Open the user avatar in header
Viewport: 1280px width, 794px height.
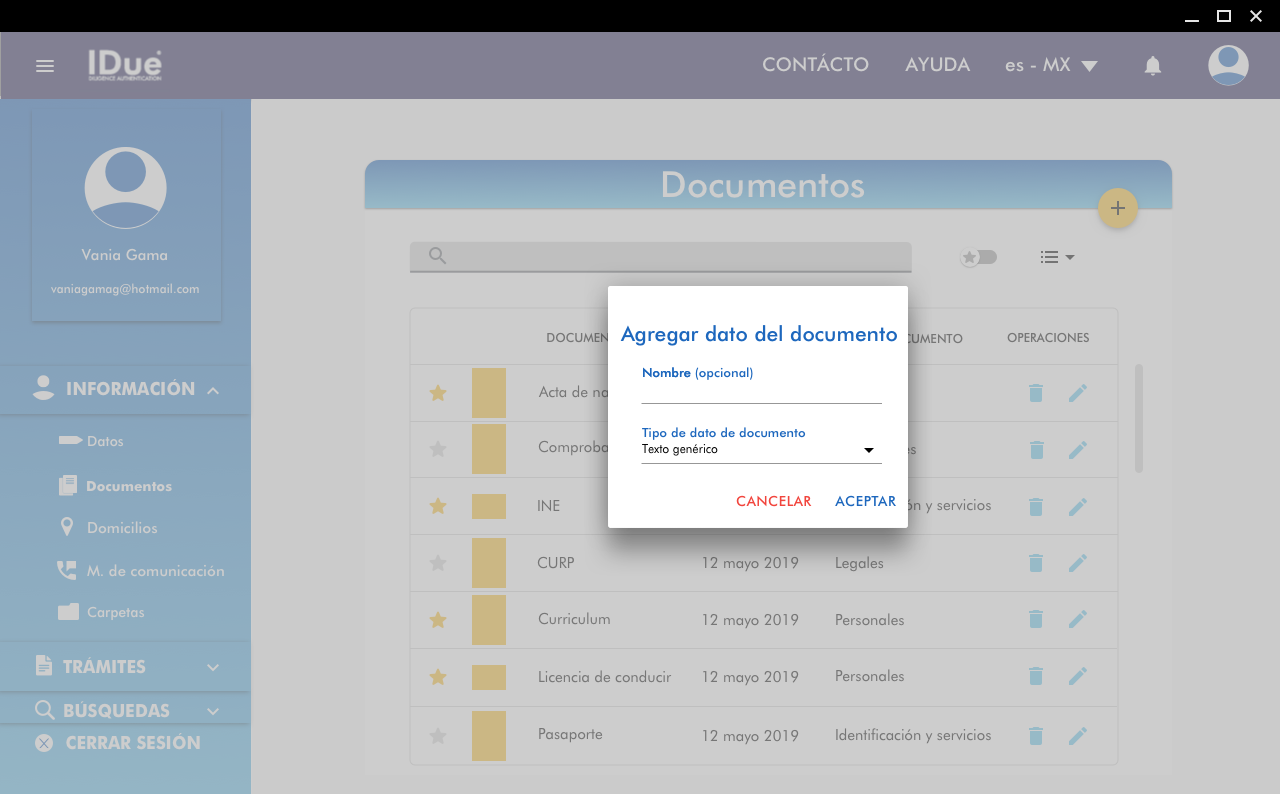click(1227, 66)
